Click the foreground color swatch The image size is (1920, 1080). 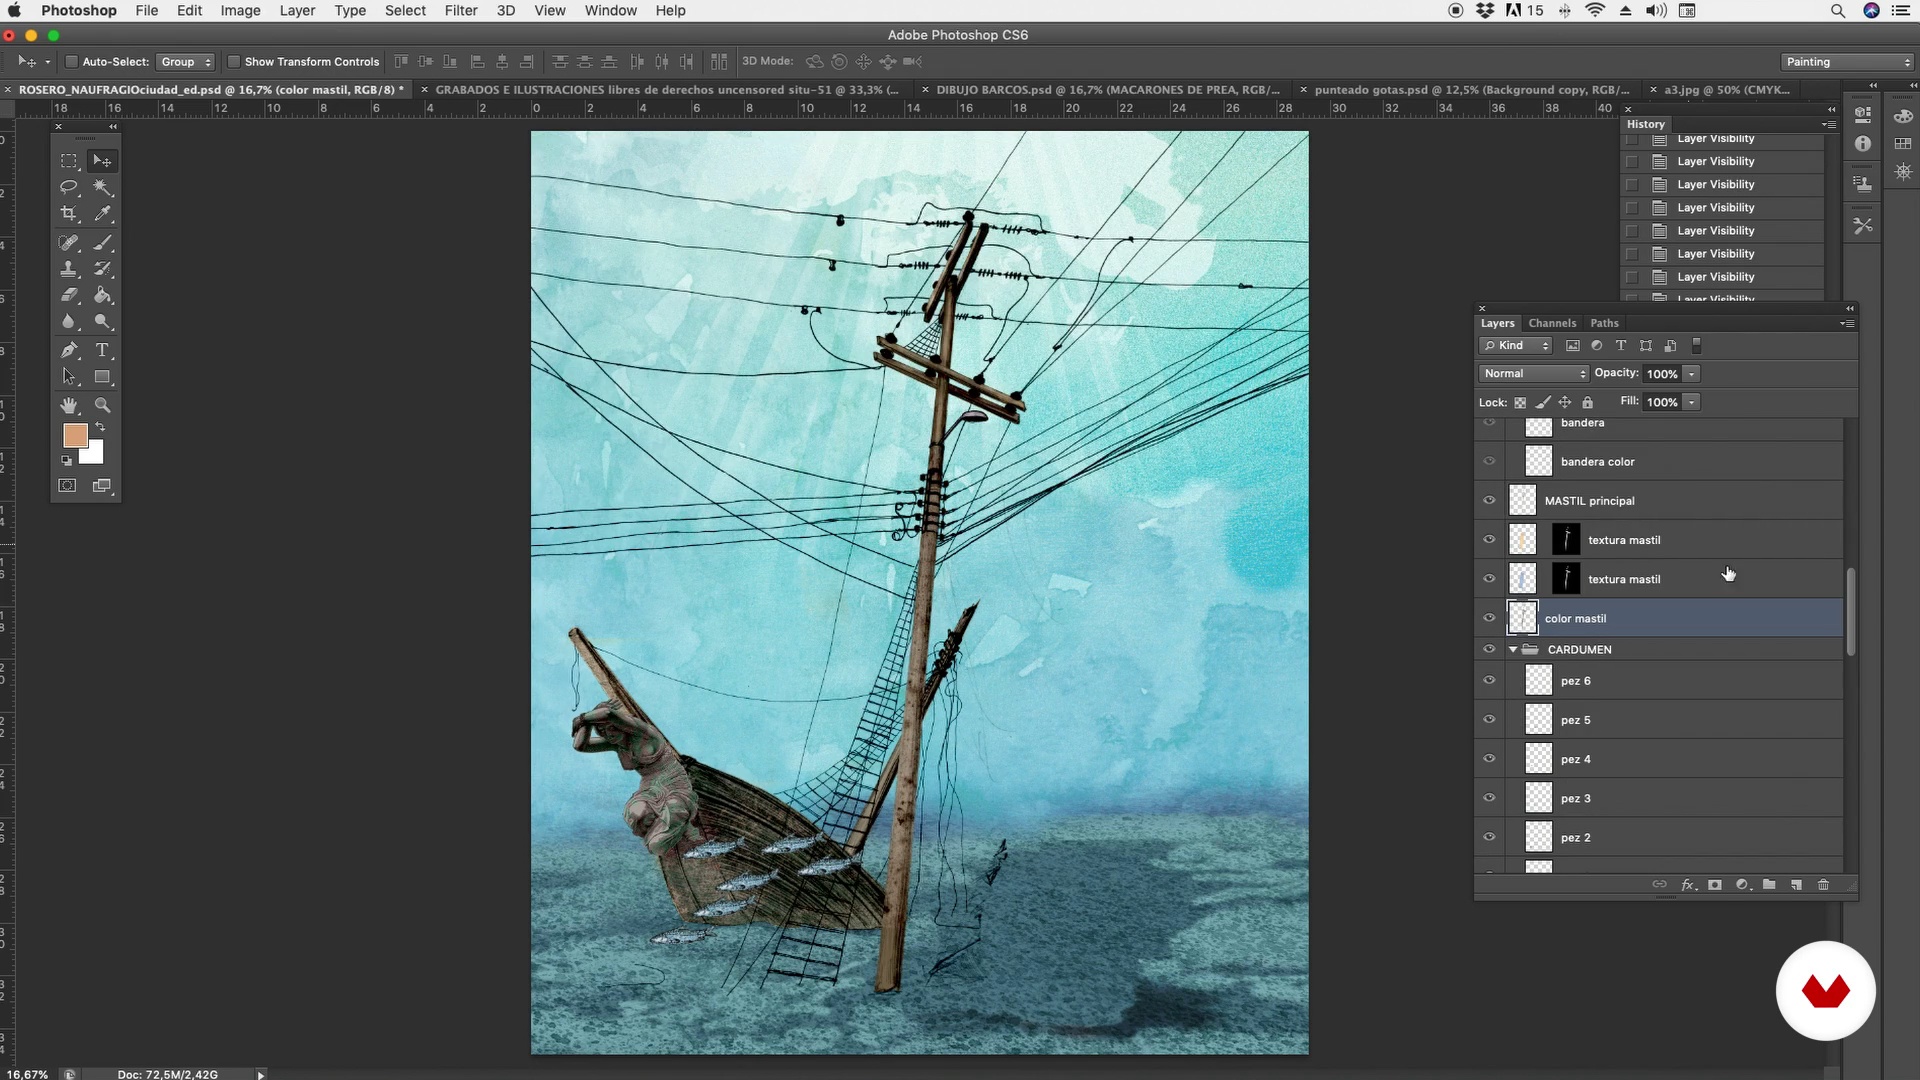tap(75, 435)
